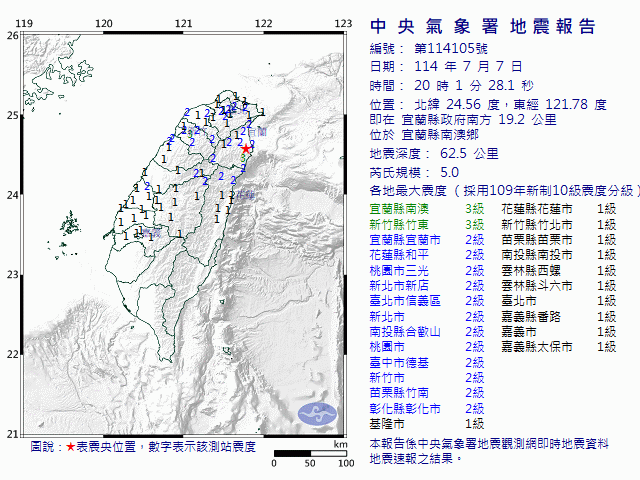Click the 雲林縣斗六市 1級 row
Viewport: 640px width, 480px height.
(558, 286)
